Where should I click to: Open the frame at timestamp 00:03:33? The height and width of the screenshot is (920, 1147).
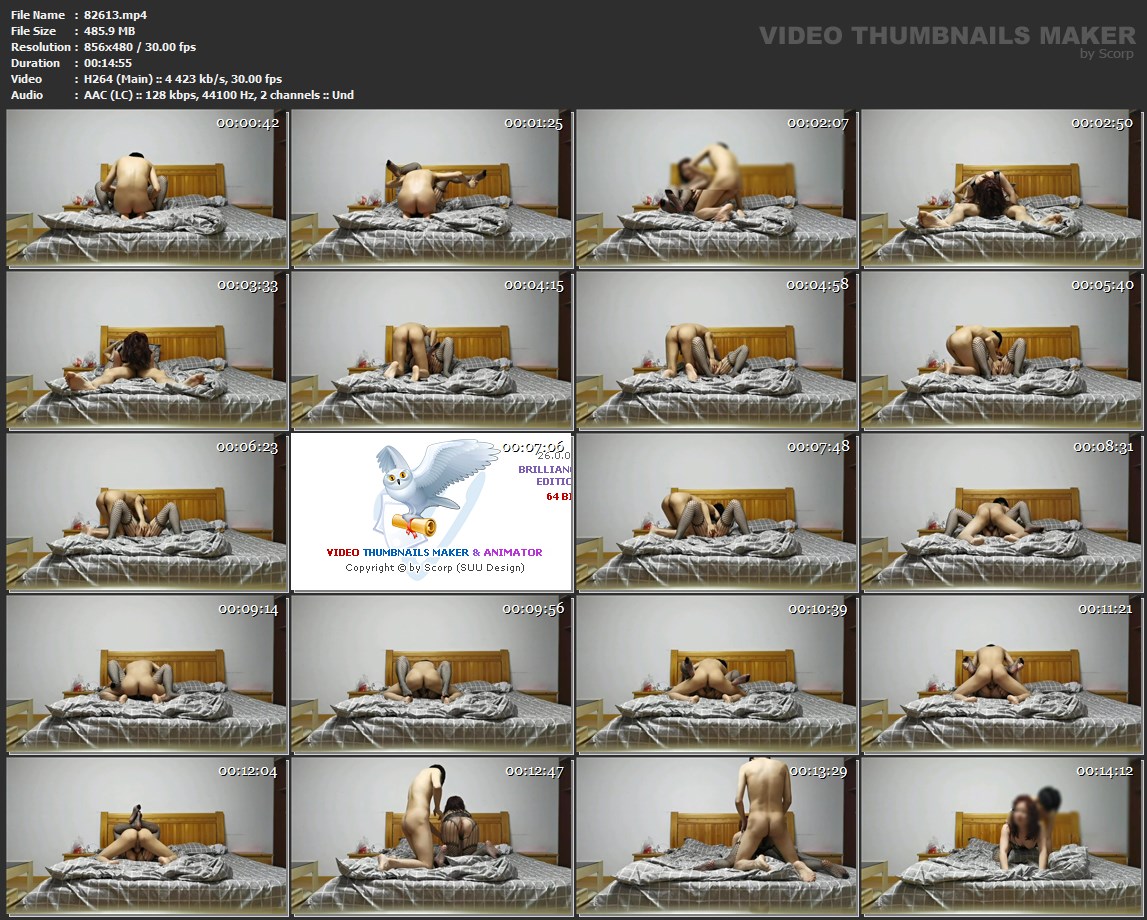(x=147, y=350)
